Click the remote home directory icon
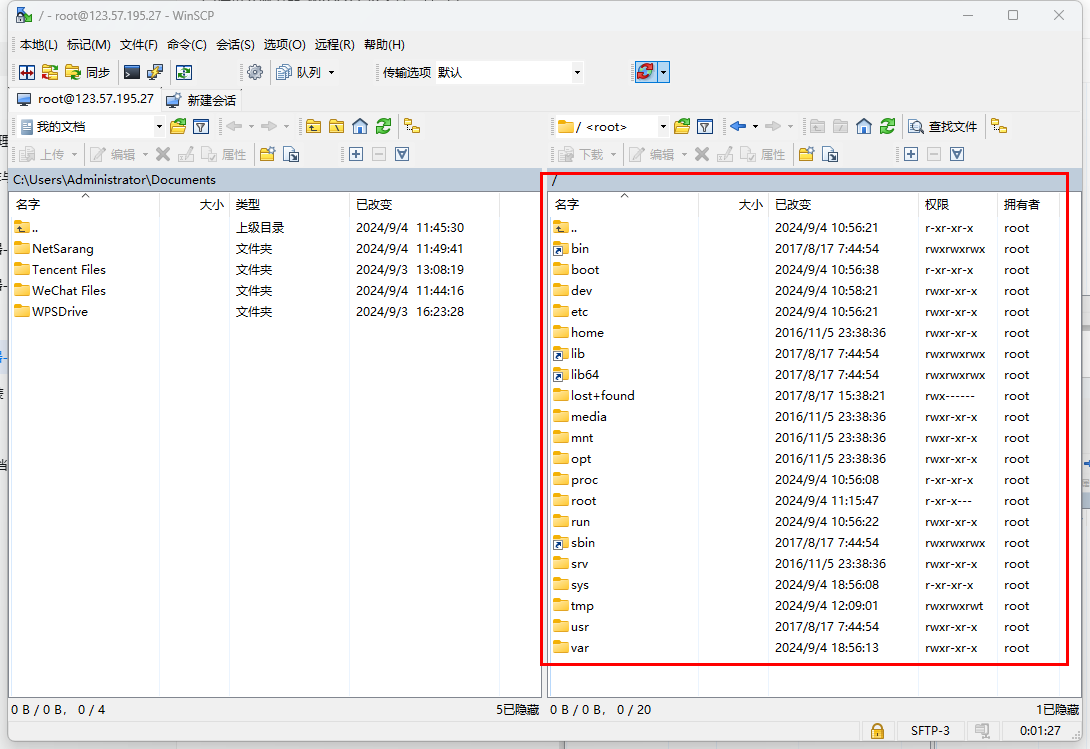 point(864,127)
